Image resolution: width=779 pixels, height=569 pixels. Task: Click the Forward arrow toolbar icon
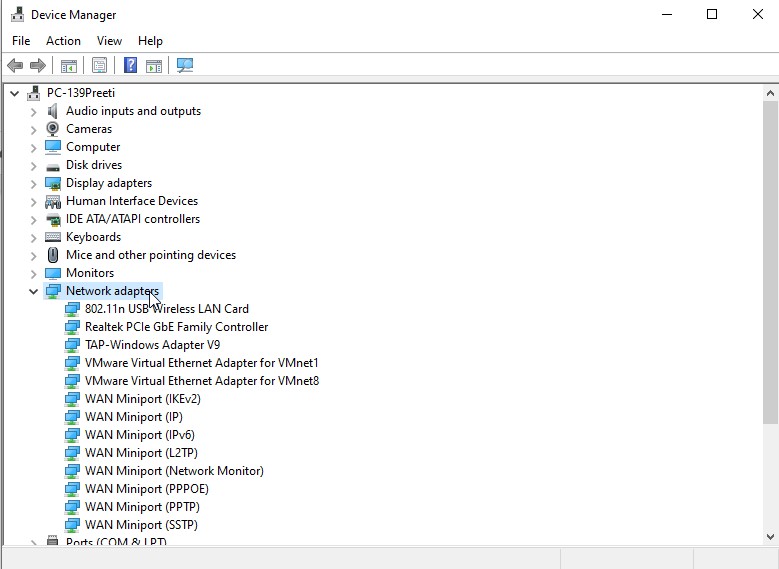click(38, 66)
